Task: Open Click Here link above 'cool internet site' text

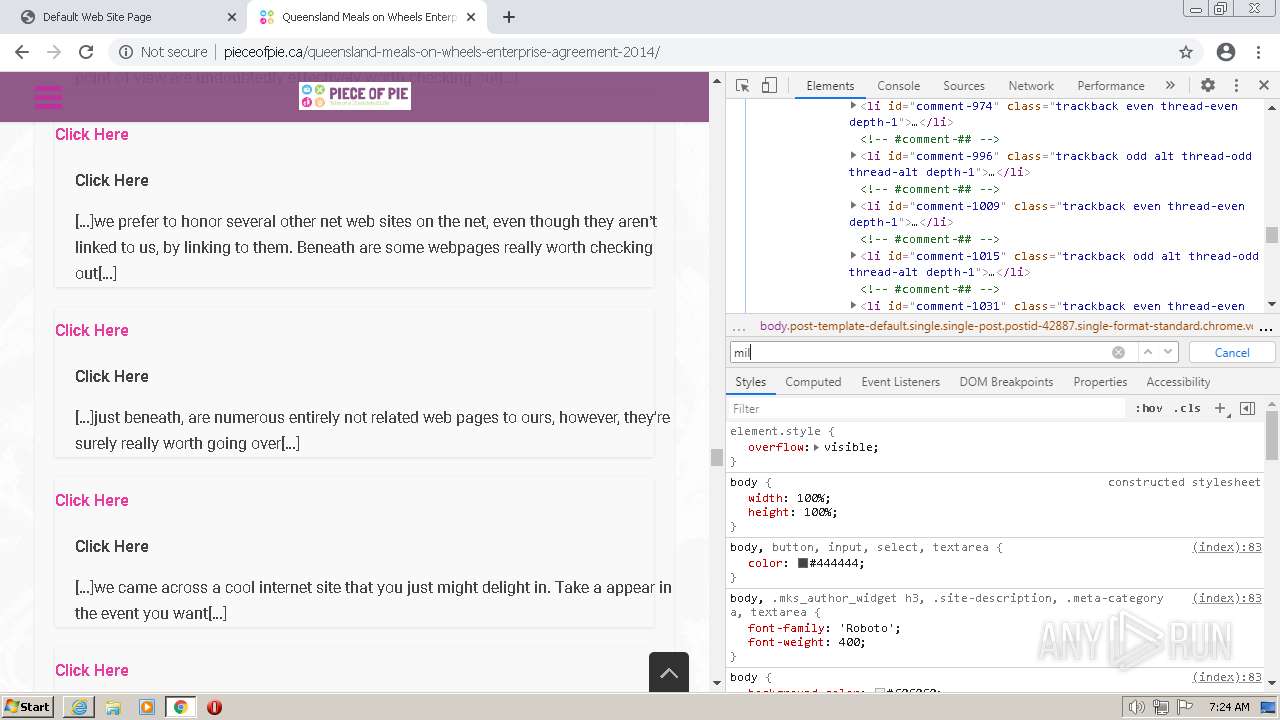Action: pyautogui.click(x=92, y=500)
